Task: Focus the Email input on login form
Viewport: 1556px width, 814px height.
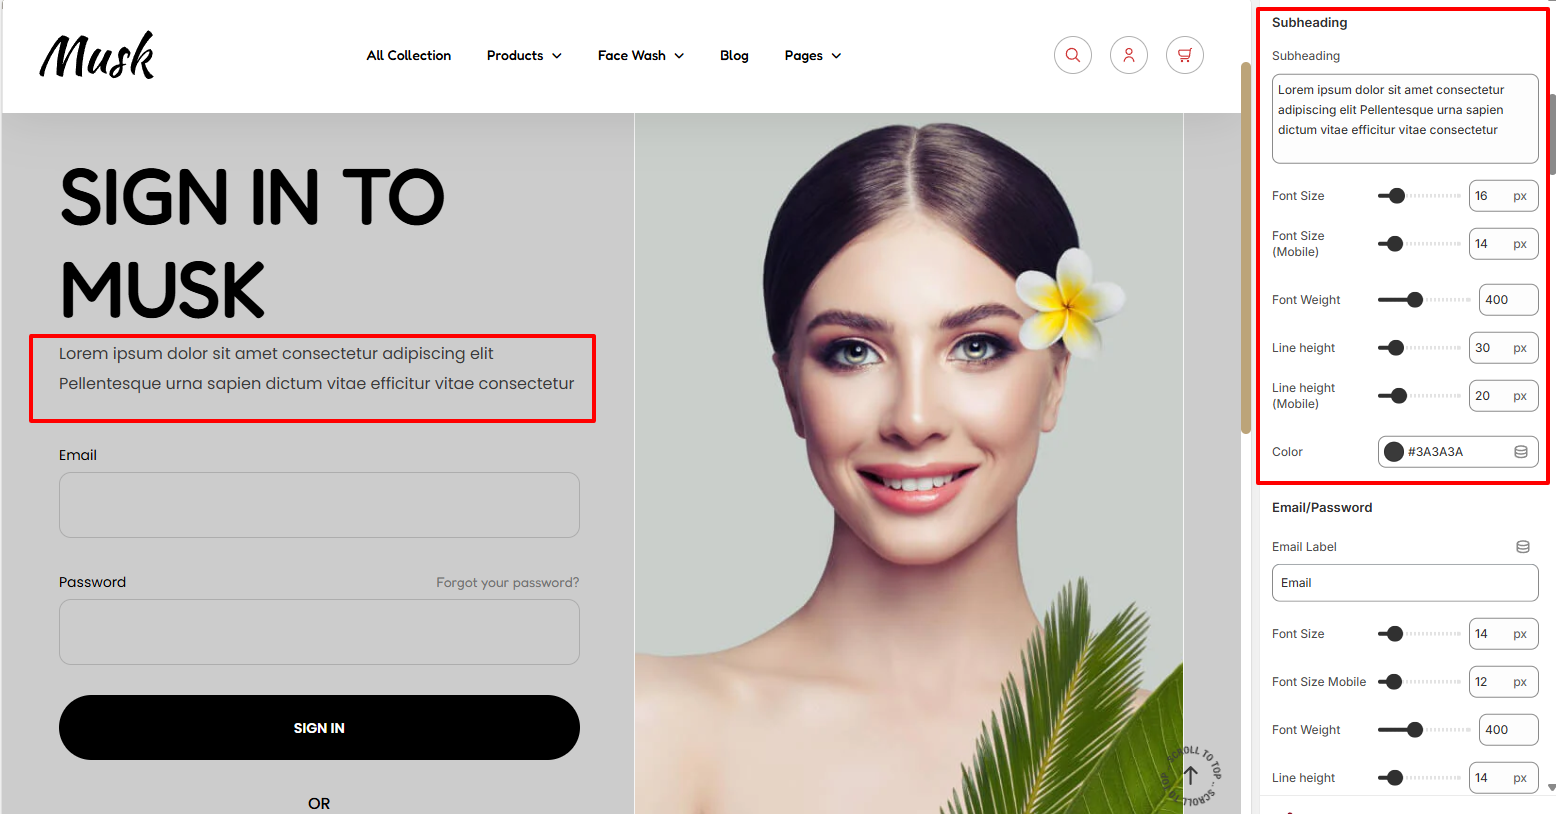Action: (x=319, y=505)
